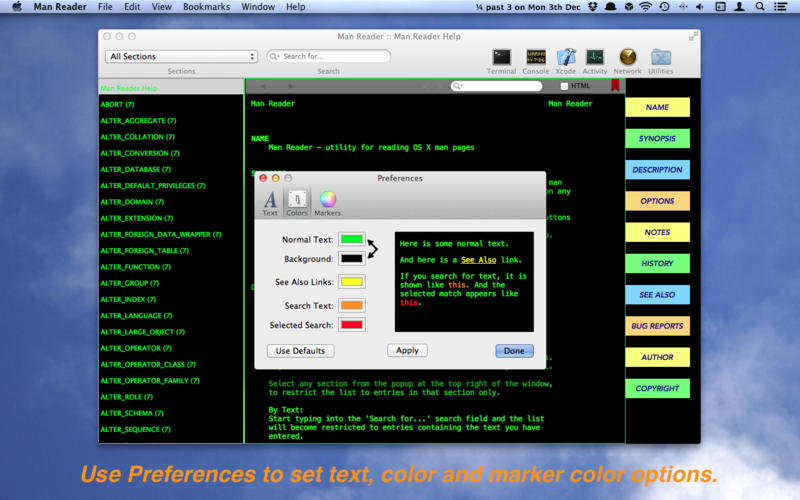Open Spotlight search in menu bar
800x500 pixels.
[760, 7]
